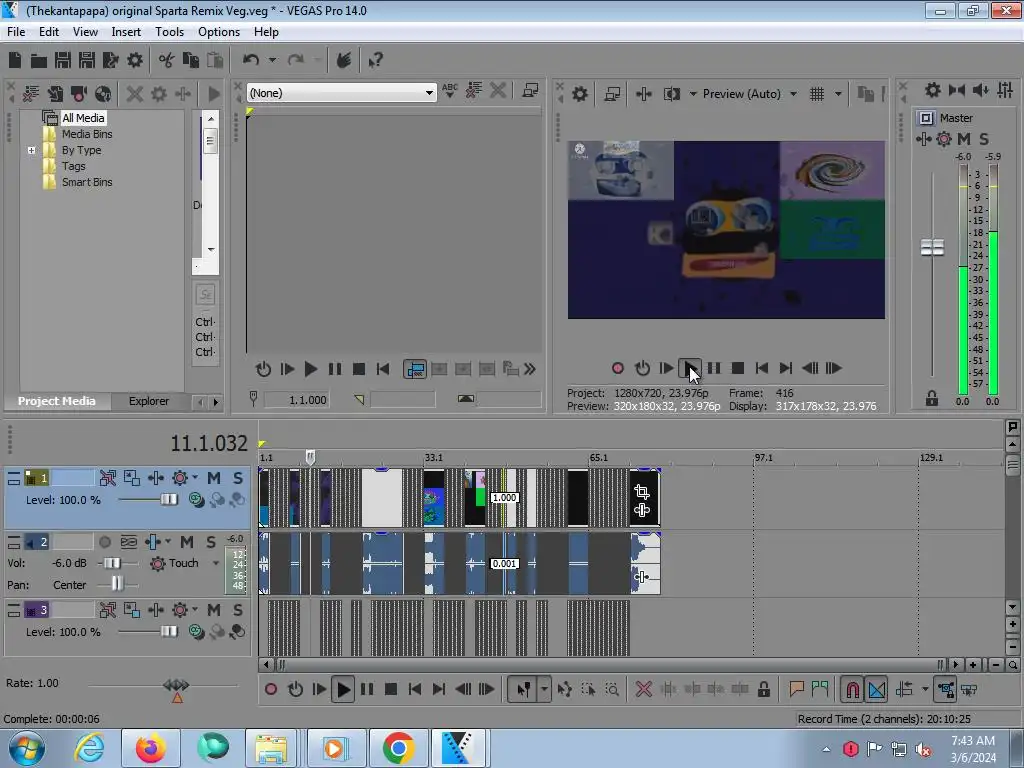Toggle the Split Screen View icon in preview

672,94
